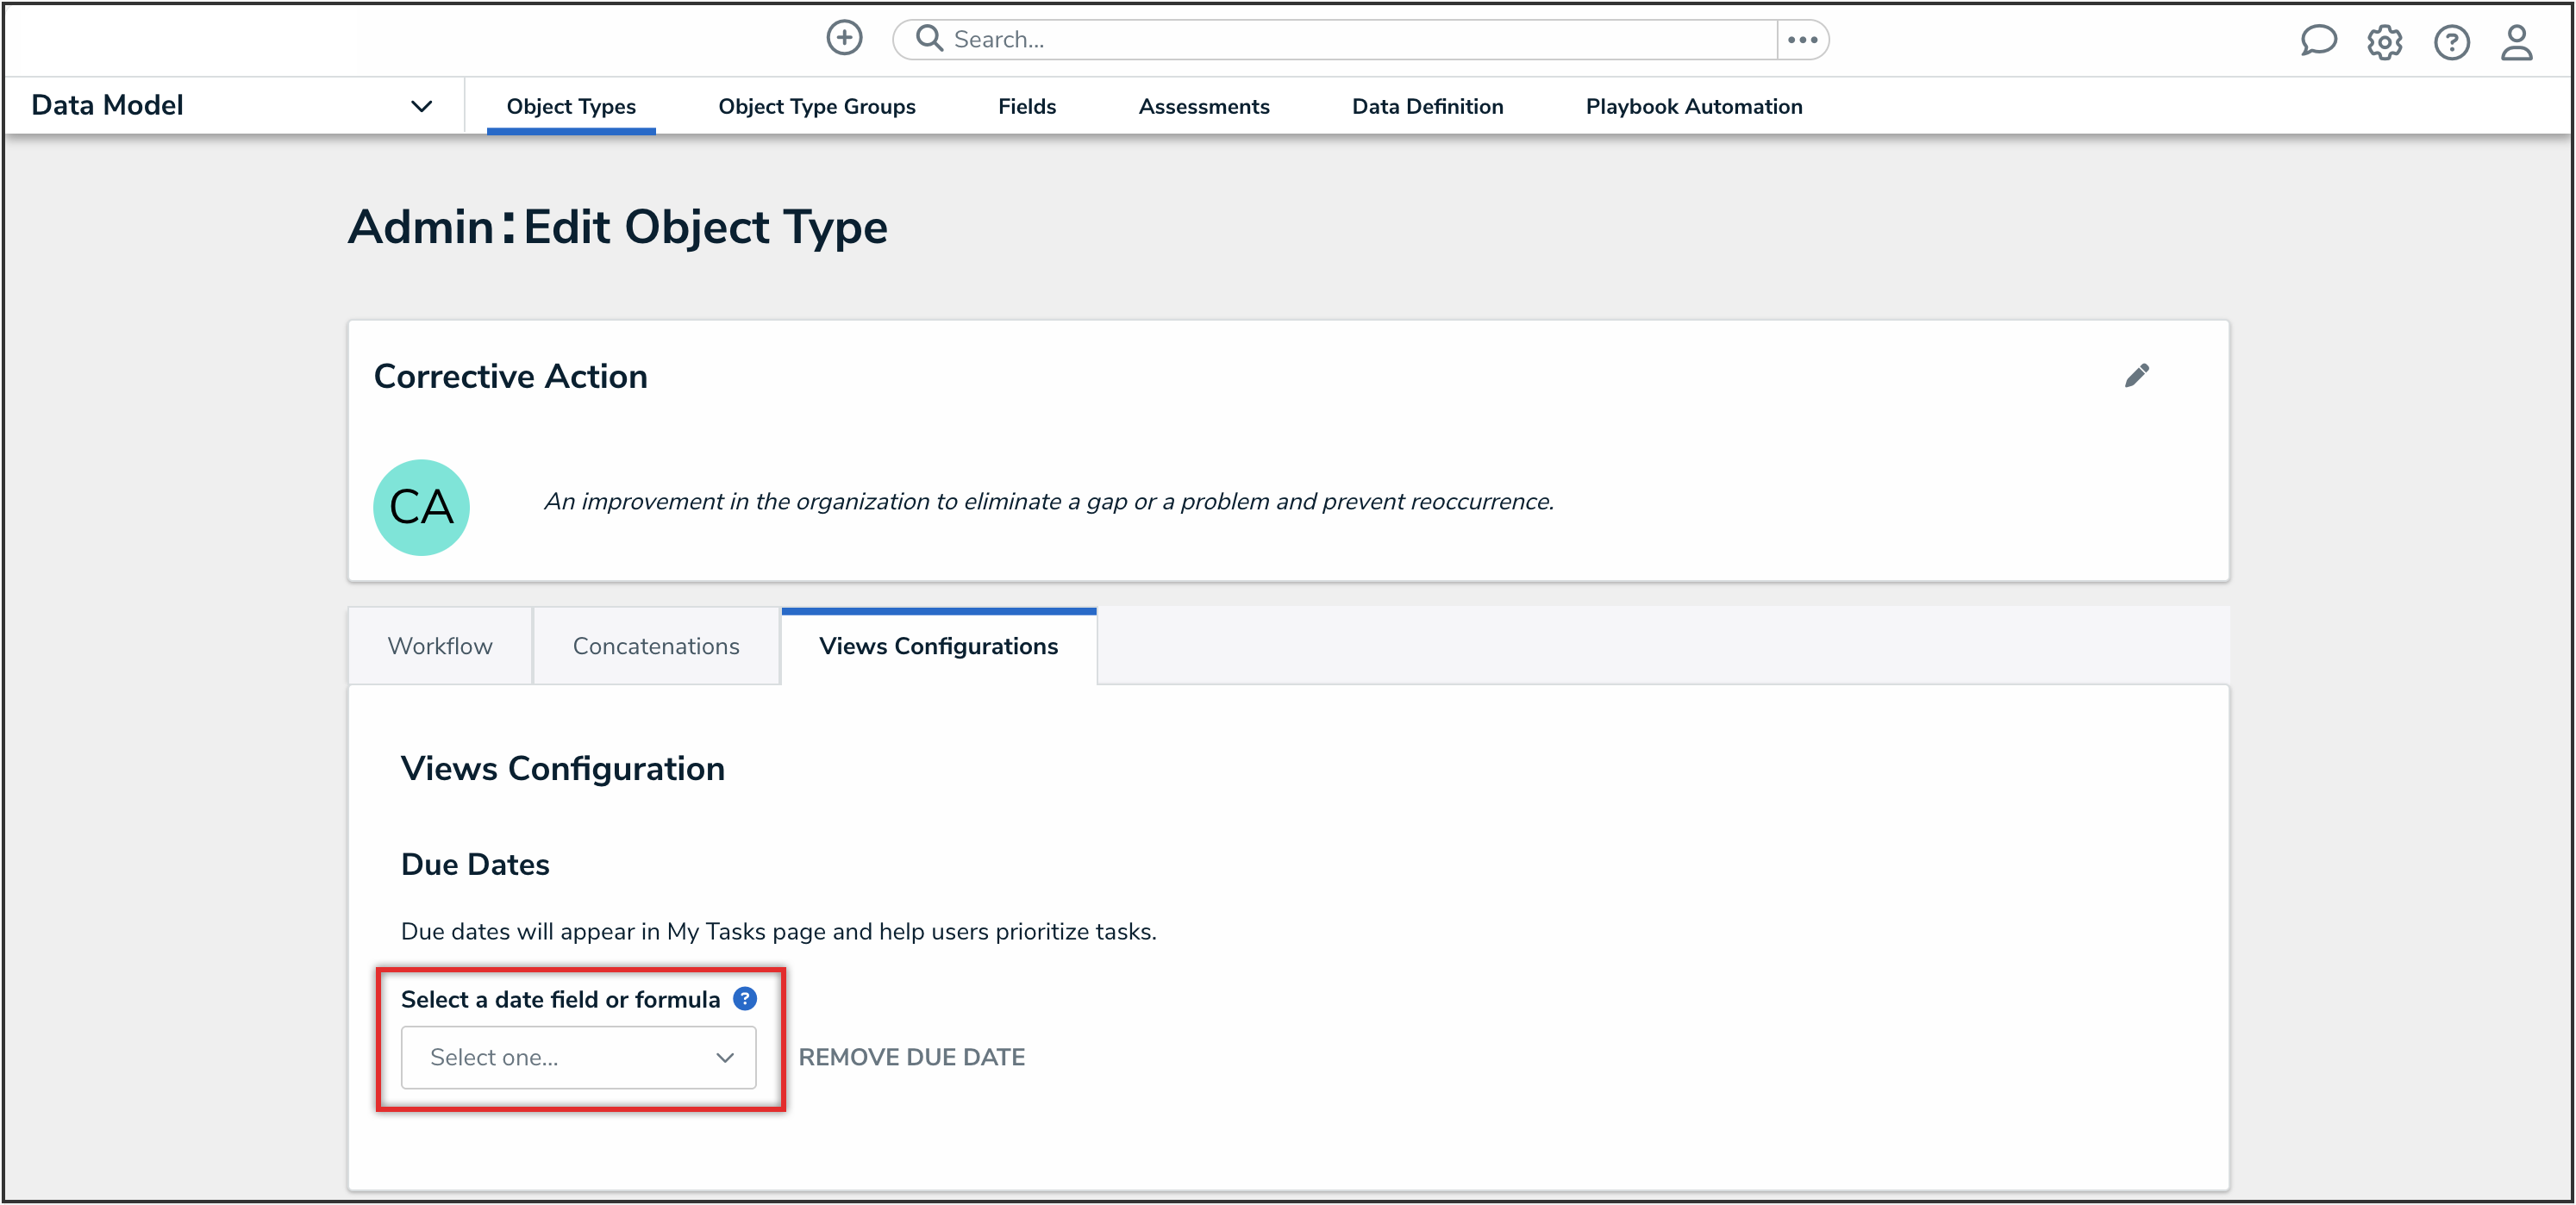
Task: Open the Playbook Automation tab
Action: [x=1693, y=106]
